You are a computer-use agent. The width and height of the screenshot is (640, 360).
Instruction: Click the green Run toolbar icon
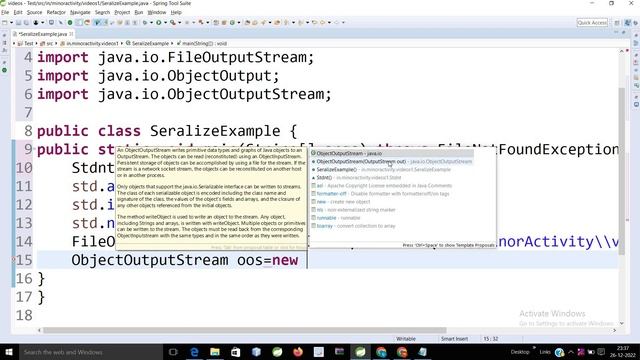point(159,22)
